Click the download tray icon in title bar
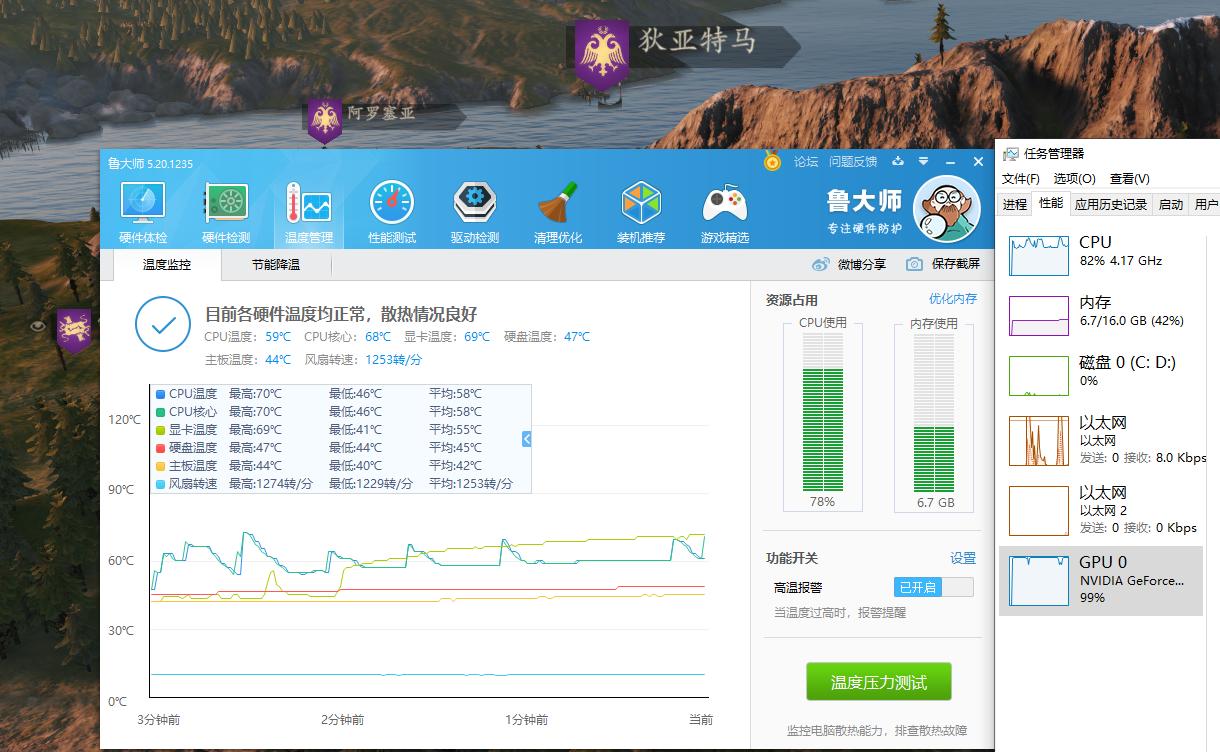The height and width of the screenshot is (752, 1220). point(898,161)
